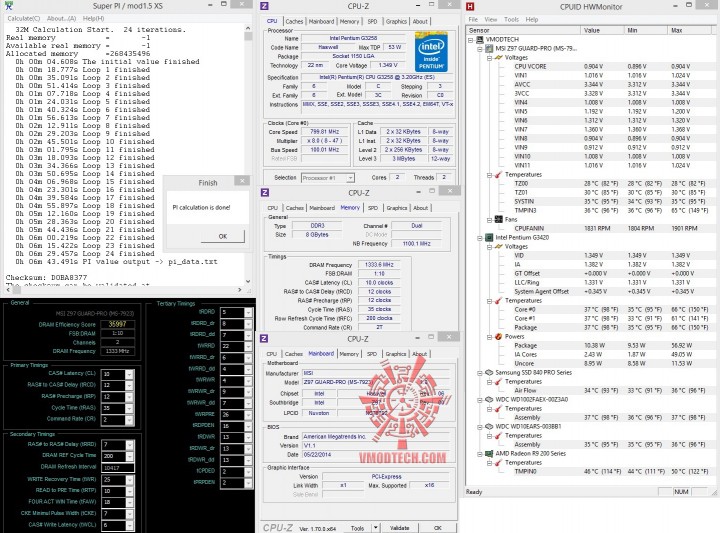The image size is (720, 533).
Task: Open Help menu in HWMonitor
Action: (532, 19)
